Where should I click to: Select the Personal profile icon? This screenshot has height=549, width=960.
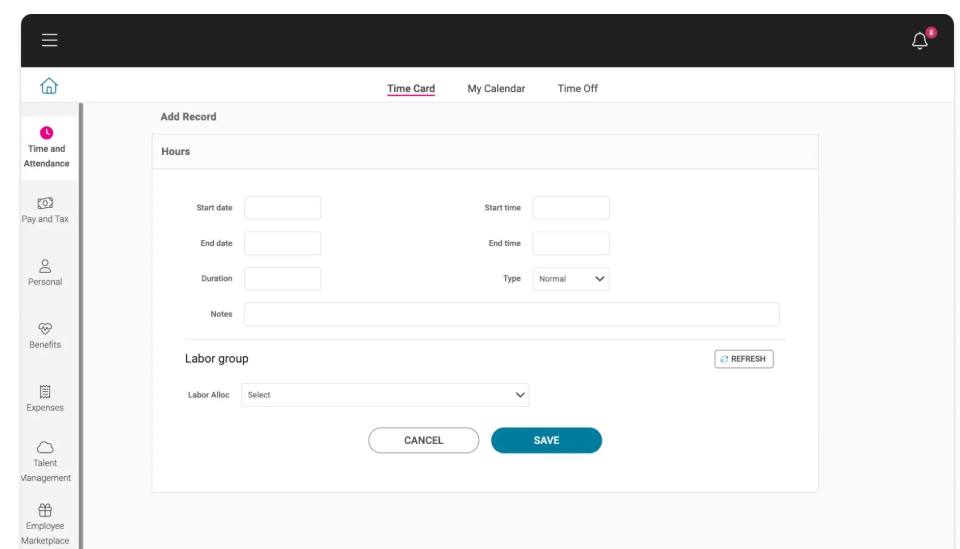pos(45,265)
